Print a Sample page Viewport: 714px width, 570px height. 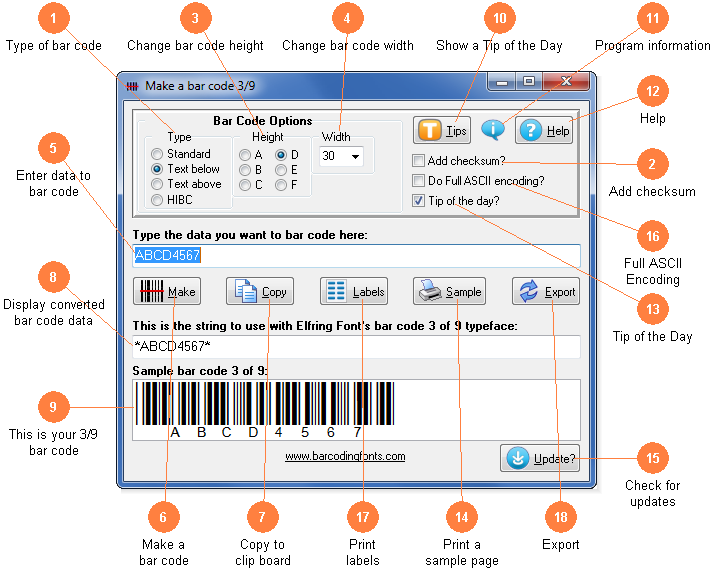click(449, 291)
